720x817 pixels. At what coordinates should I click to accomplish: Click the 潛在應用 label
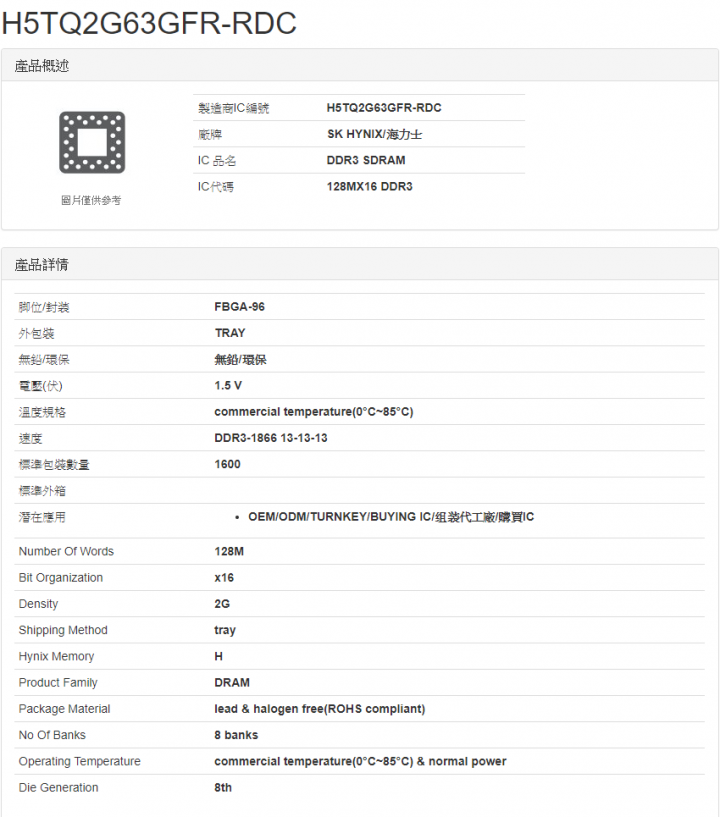[x=42, y=517]
